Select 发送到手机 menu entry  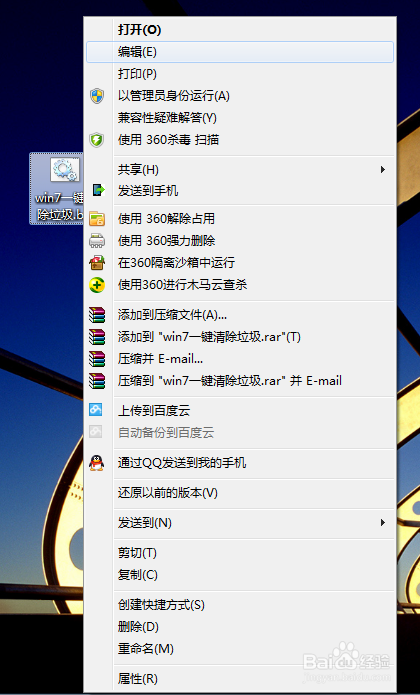(x=240, y=191)
